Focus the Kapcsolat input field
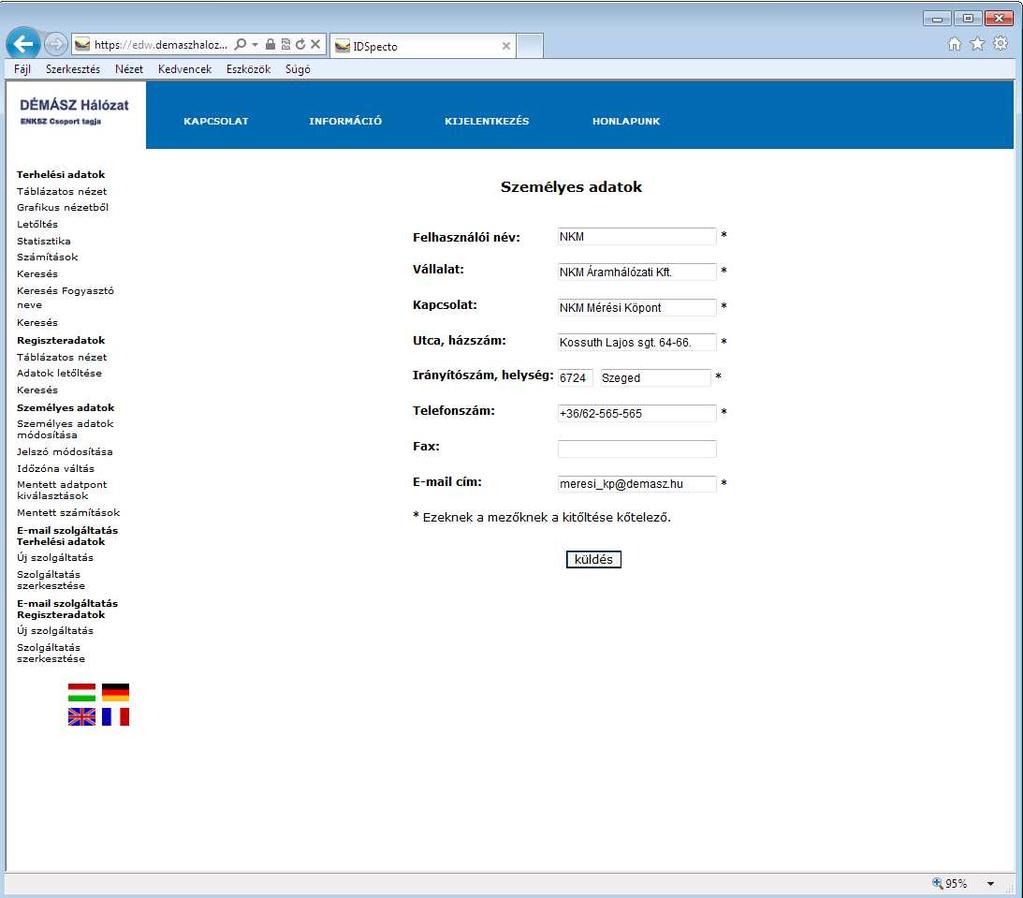This screenshot has height=898, width=1023. tap(637, 307)
